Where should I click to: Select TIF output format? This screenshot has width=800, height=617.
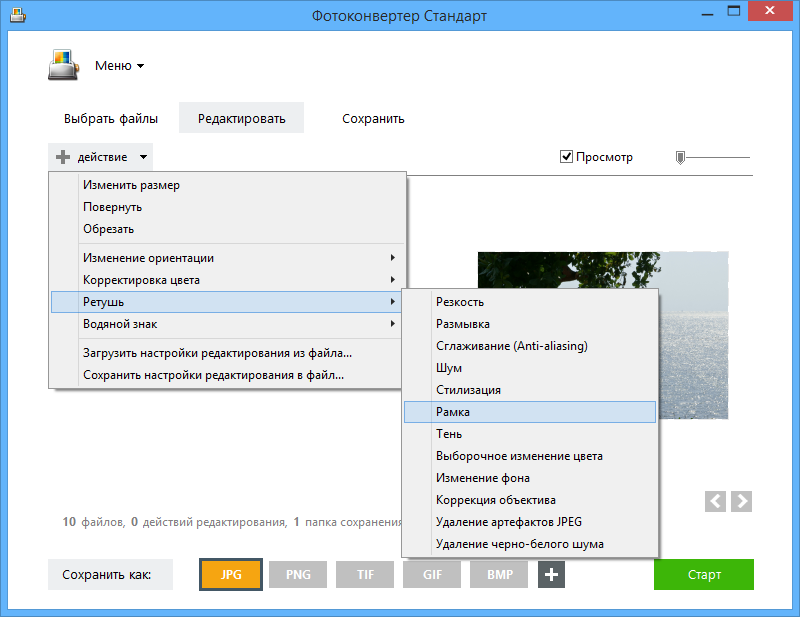pyautogui.click(x=365, y=575)
